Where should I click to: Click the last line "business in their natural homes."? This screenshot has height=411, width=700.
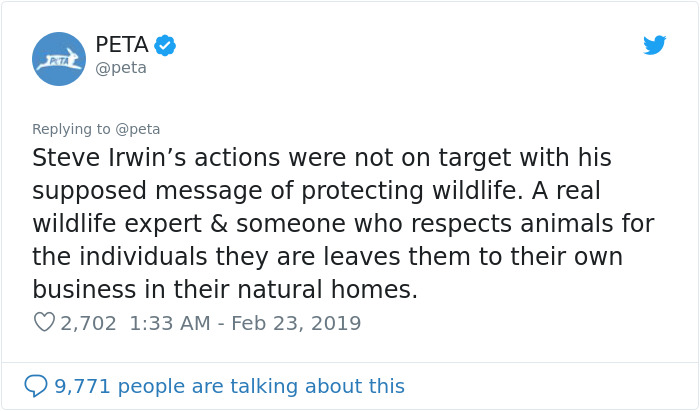coord(225,290)
